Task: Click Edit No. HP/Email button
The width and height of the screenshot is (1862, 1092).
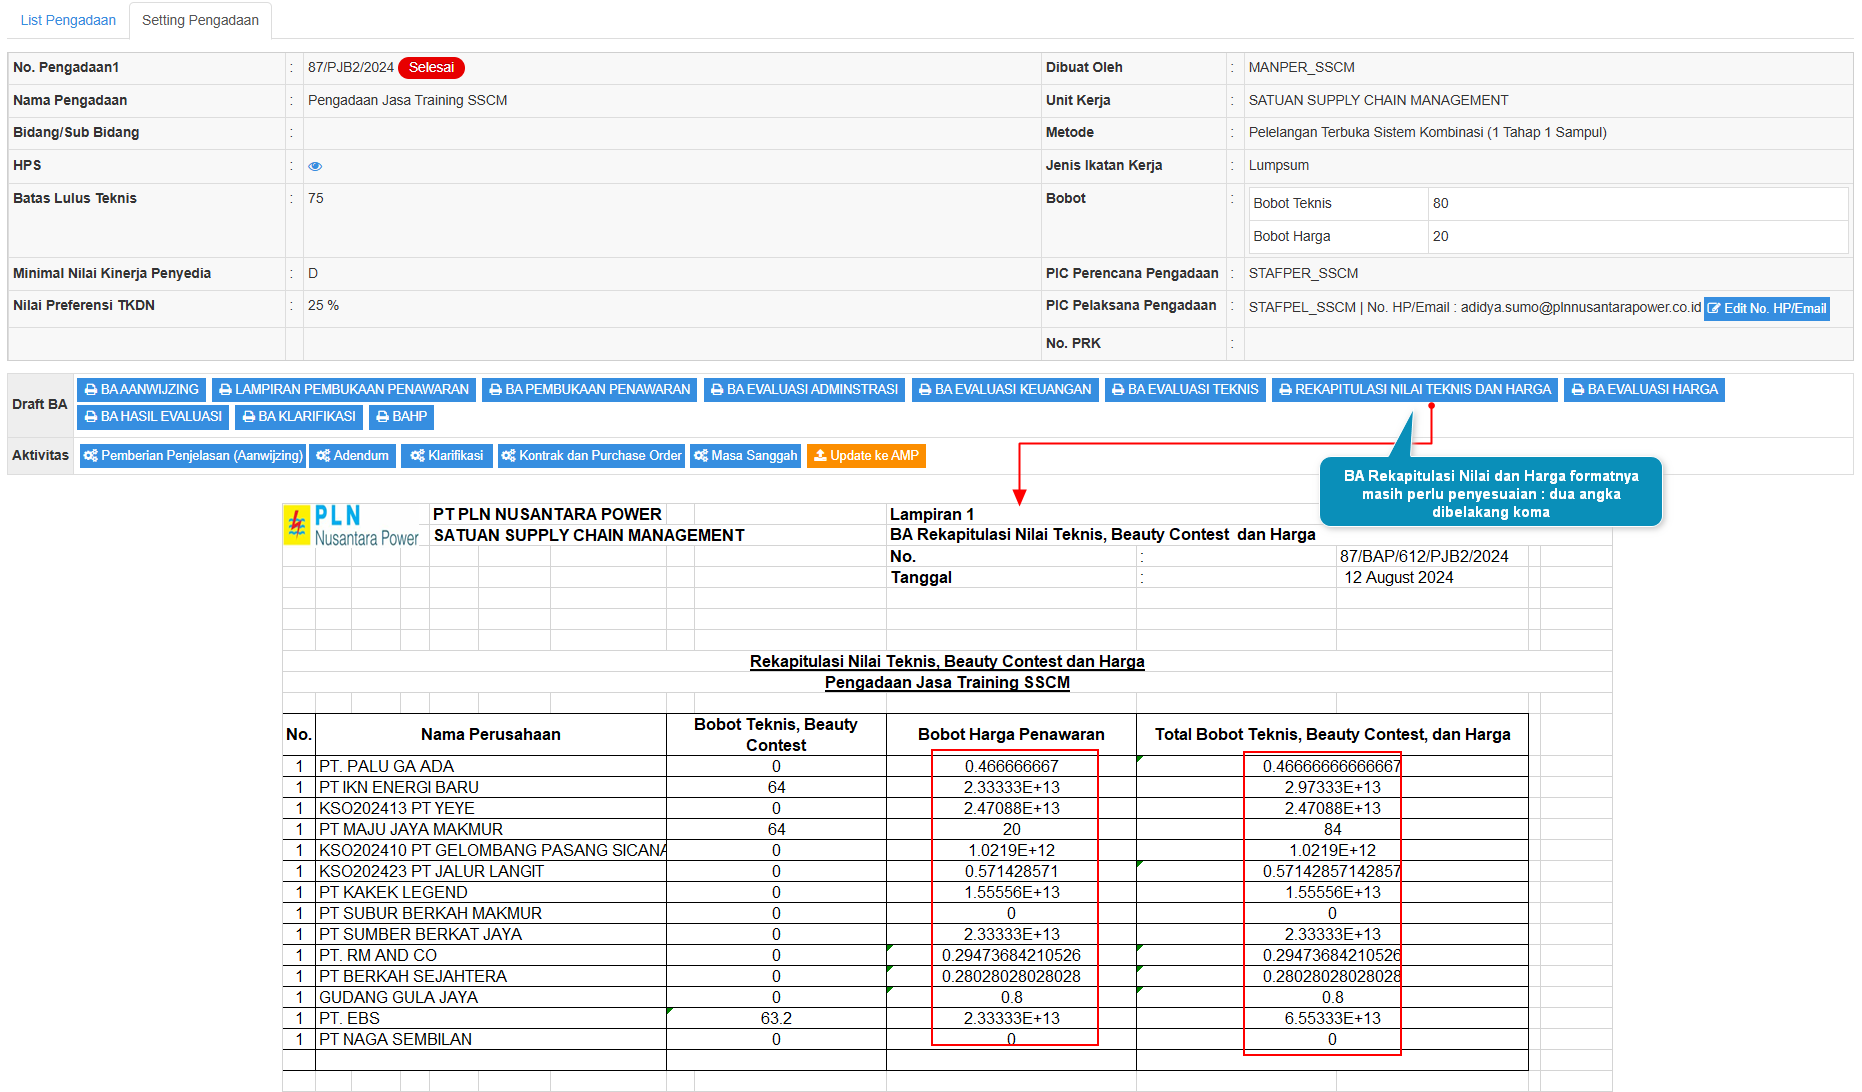Action: click(1766, 309)
